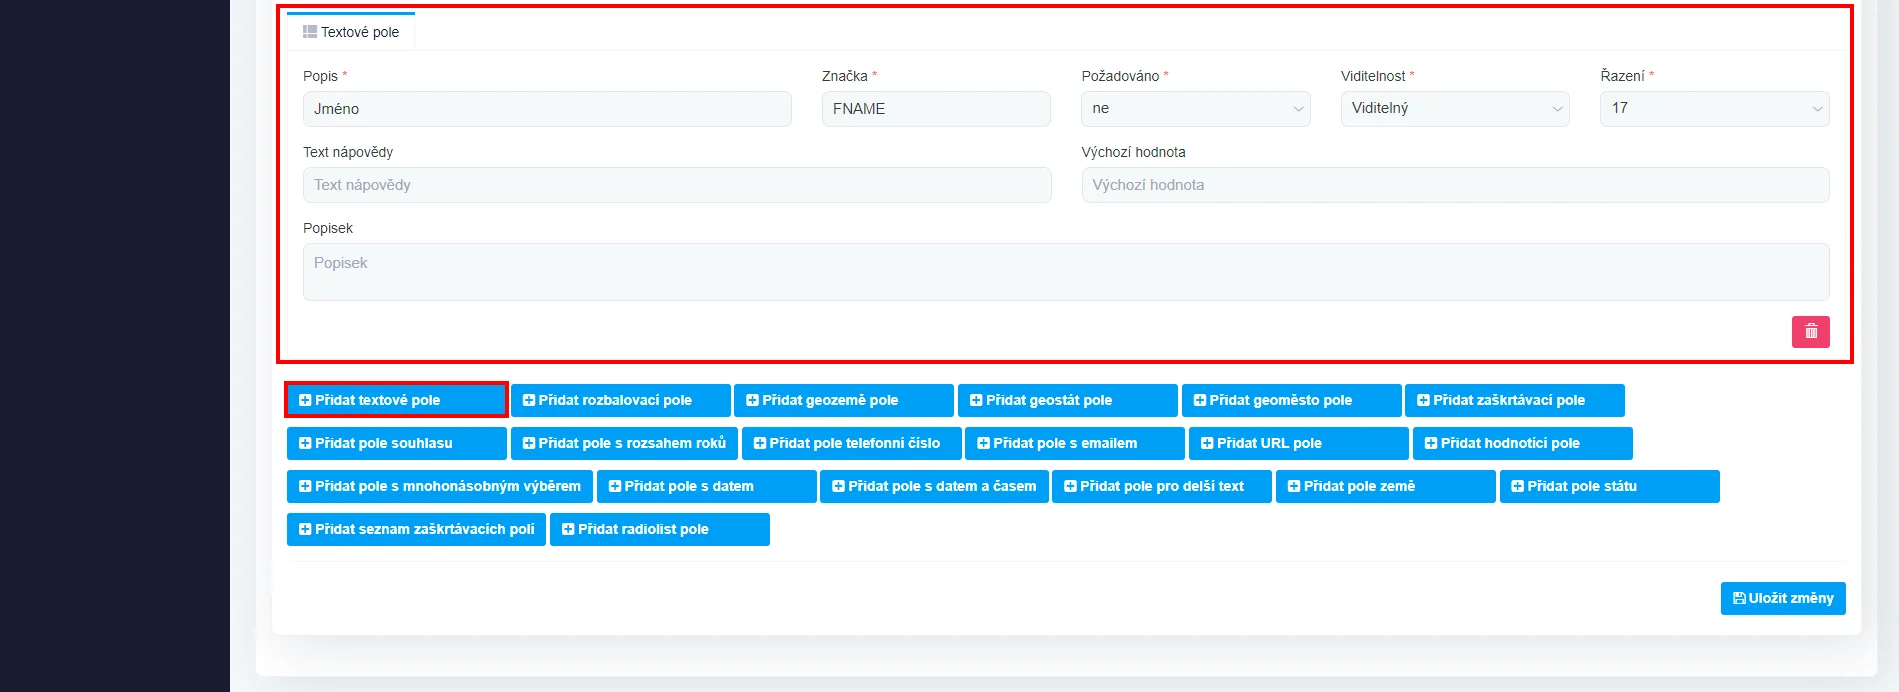Open the Požadováno dropdown

(1195, 109)
